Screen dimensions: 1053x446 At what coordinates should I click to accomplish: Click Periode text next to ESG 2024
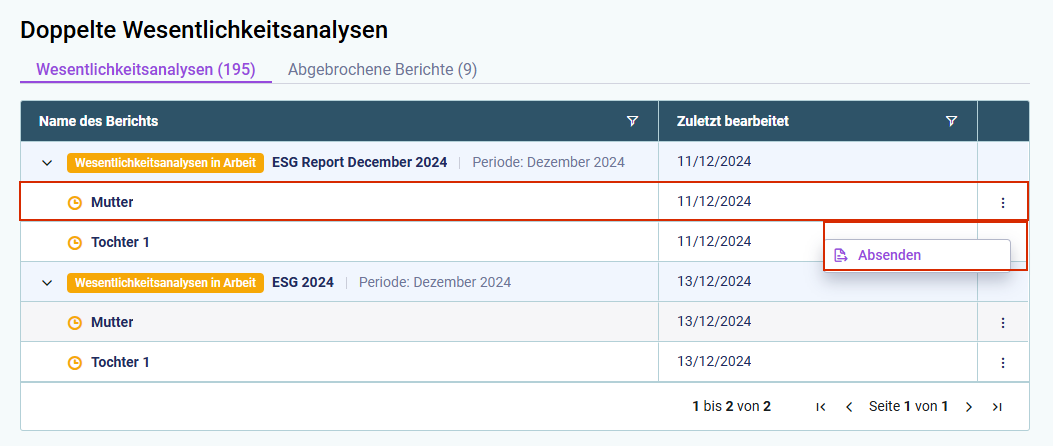click(435, 282)
